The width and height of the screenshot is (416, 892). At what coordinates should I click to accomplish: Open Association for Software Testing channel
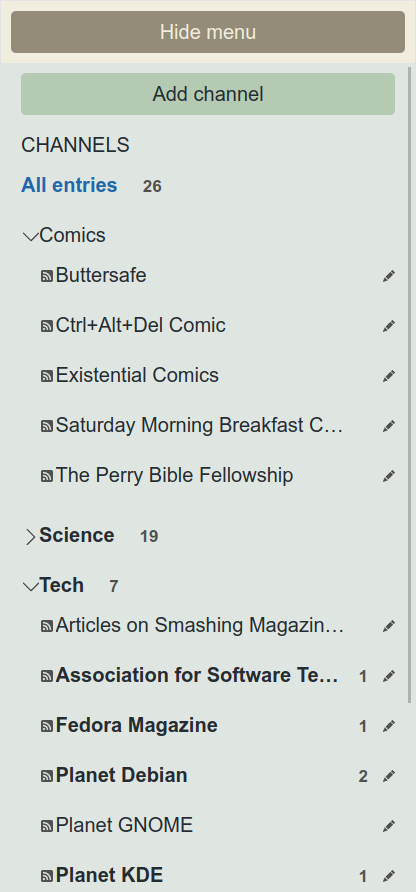pyautogui.click(x=197, y=676)
